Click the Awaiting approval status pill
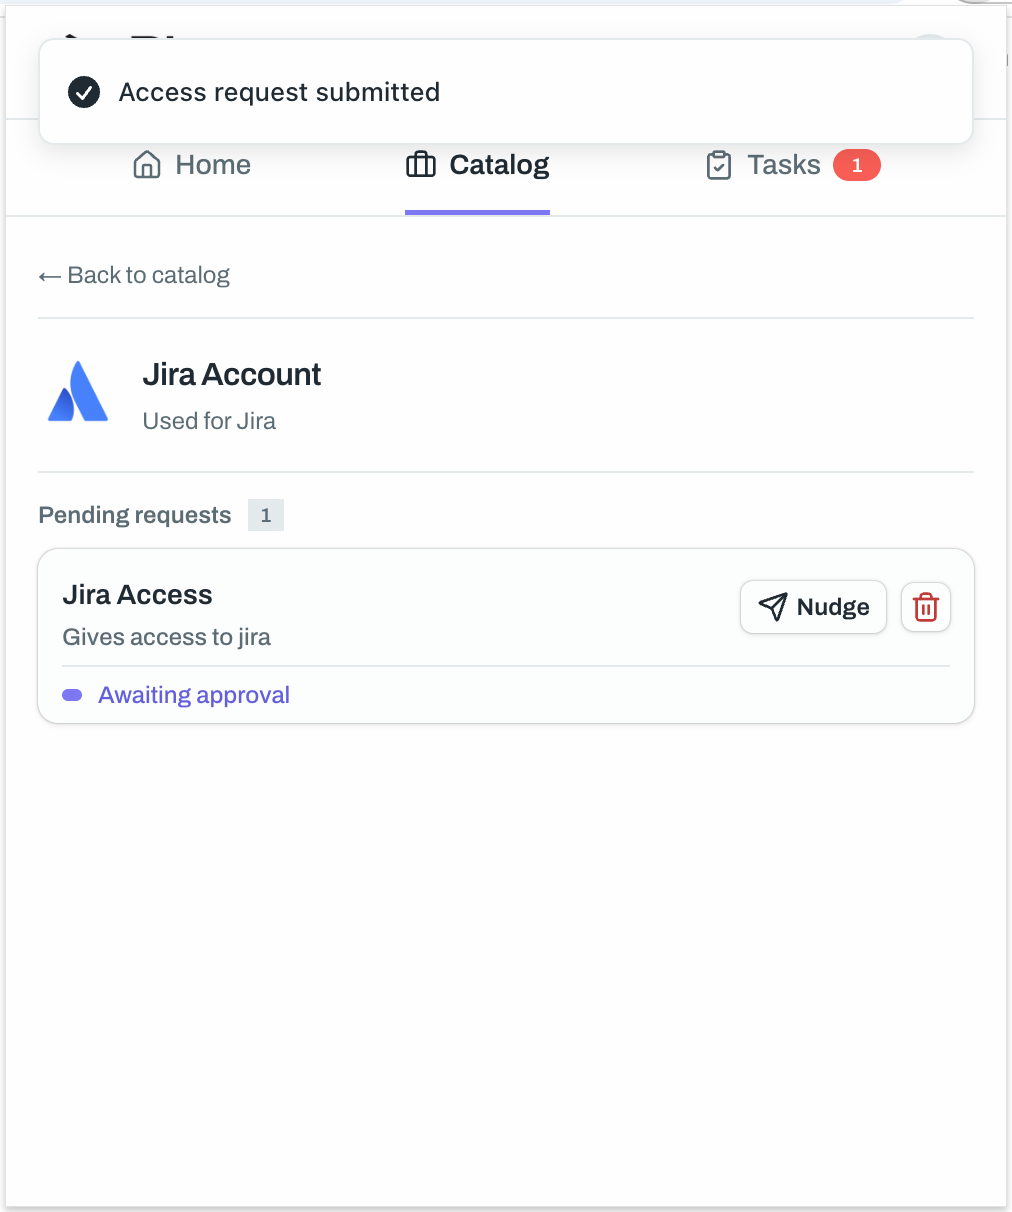This screenshot has height=1212, width=1012. coord(193,694)
